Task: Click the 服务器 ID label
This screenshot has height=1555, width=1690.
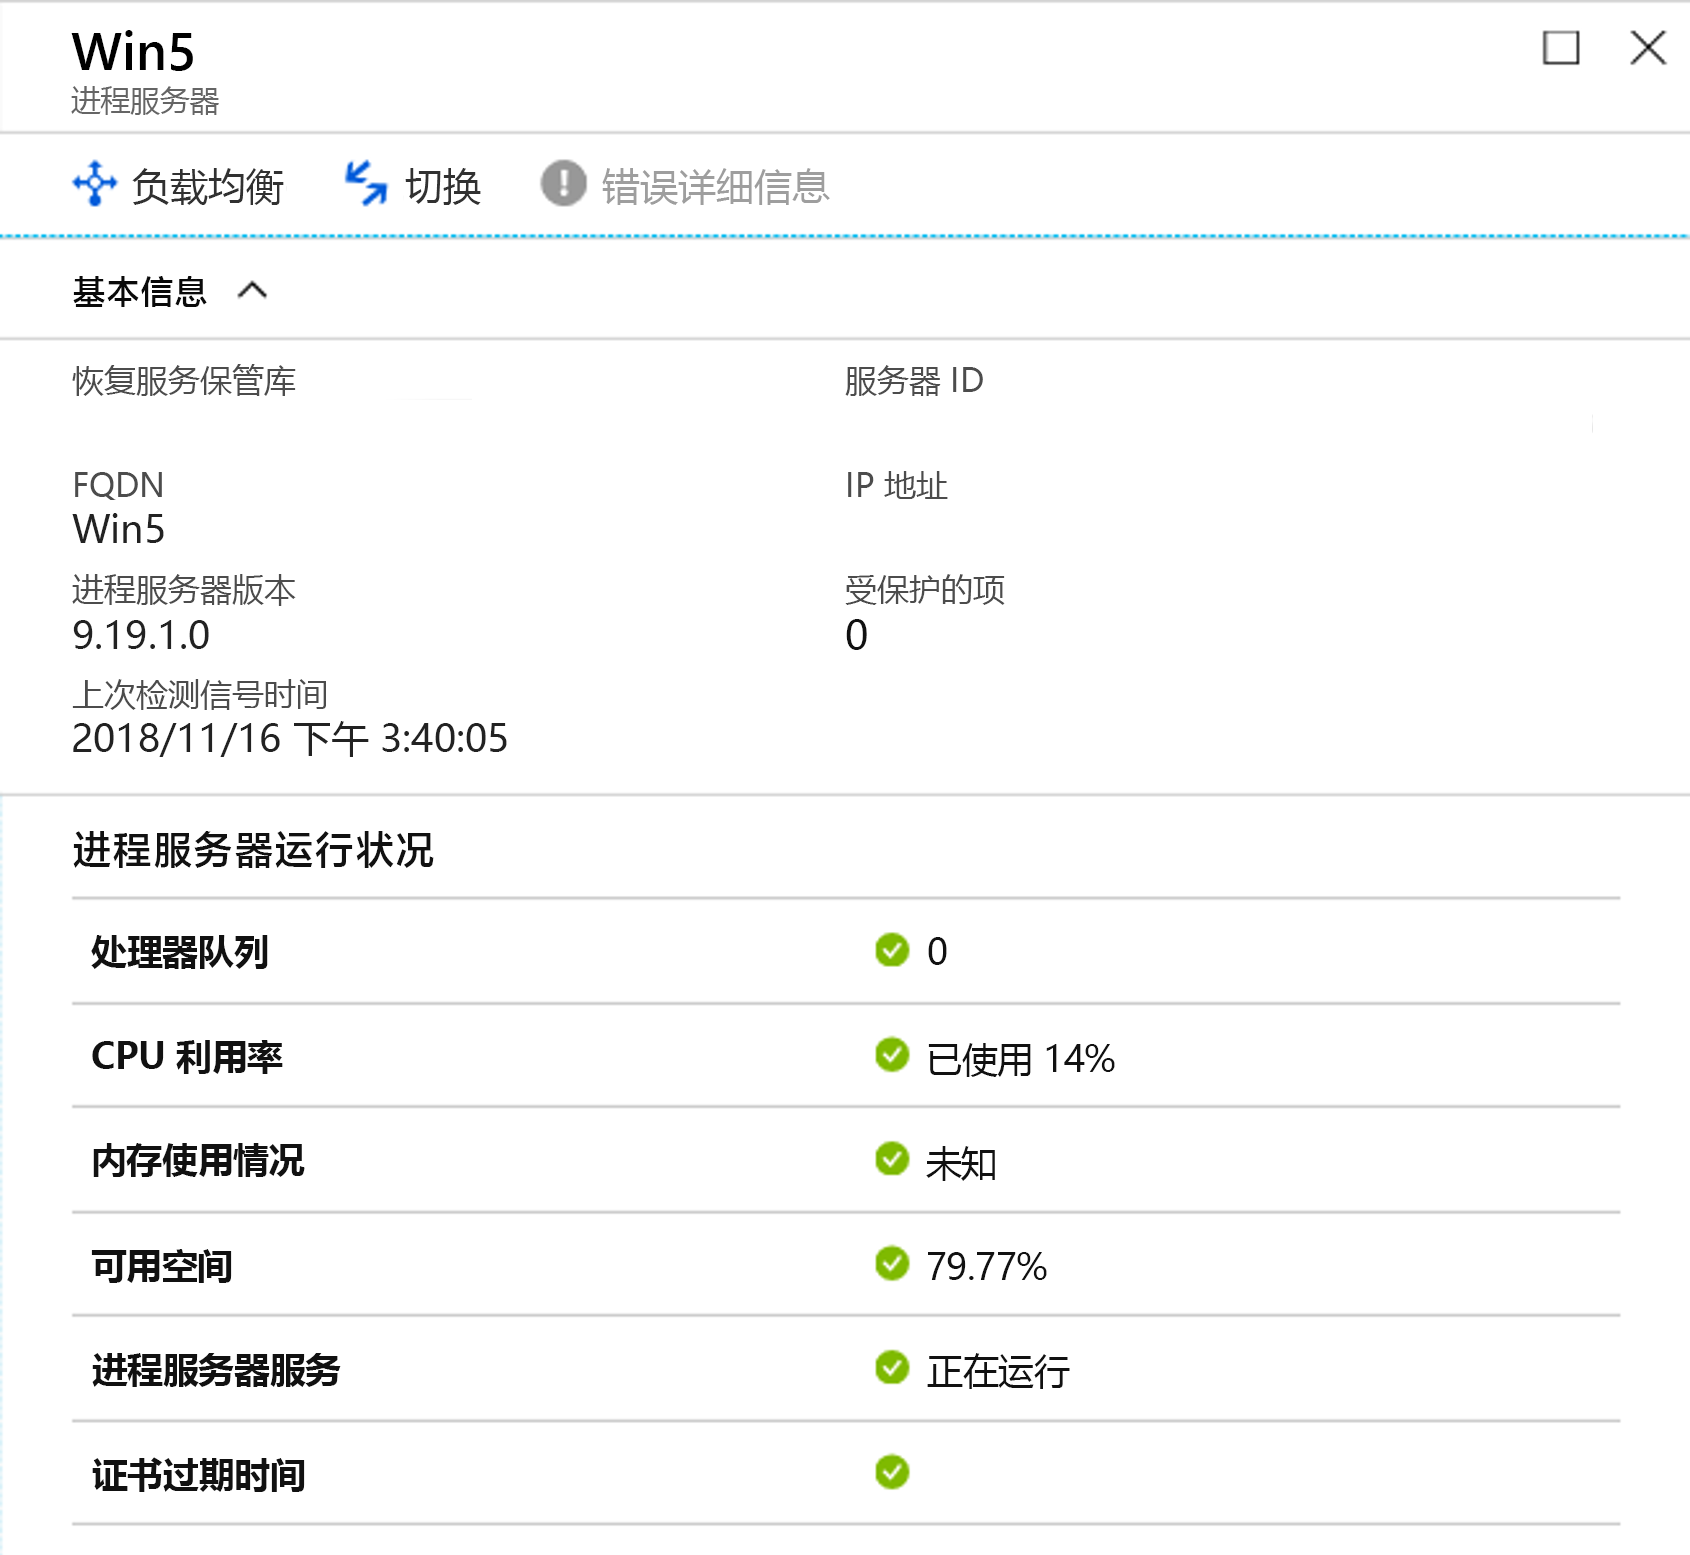Action: click(914, 381)
